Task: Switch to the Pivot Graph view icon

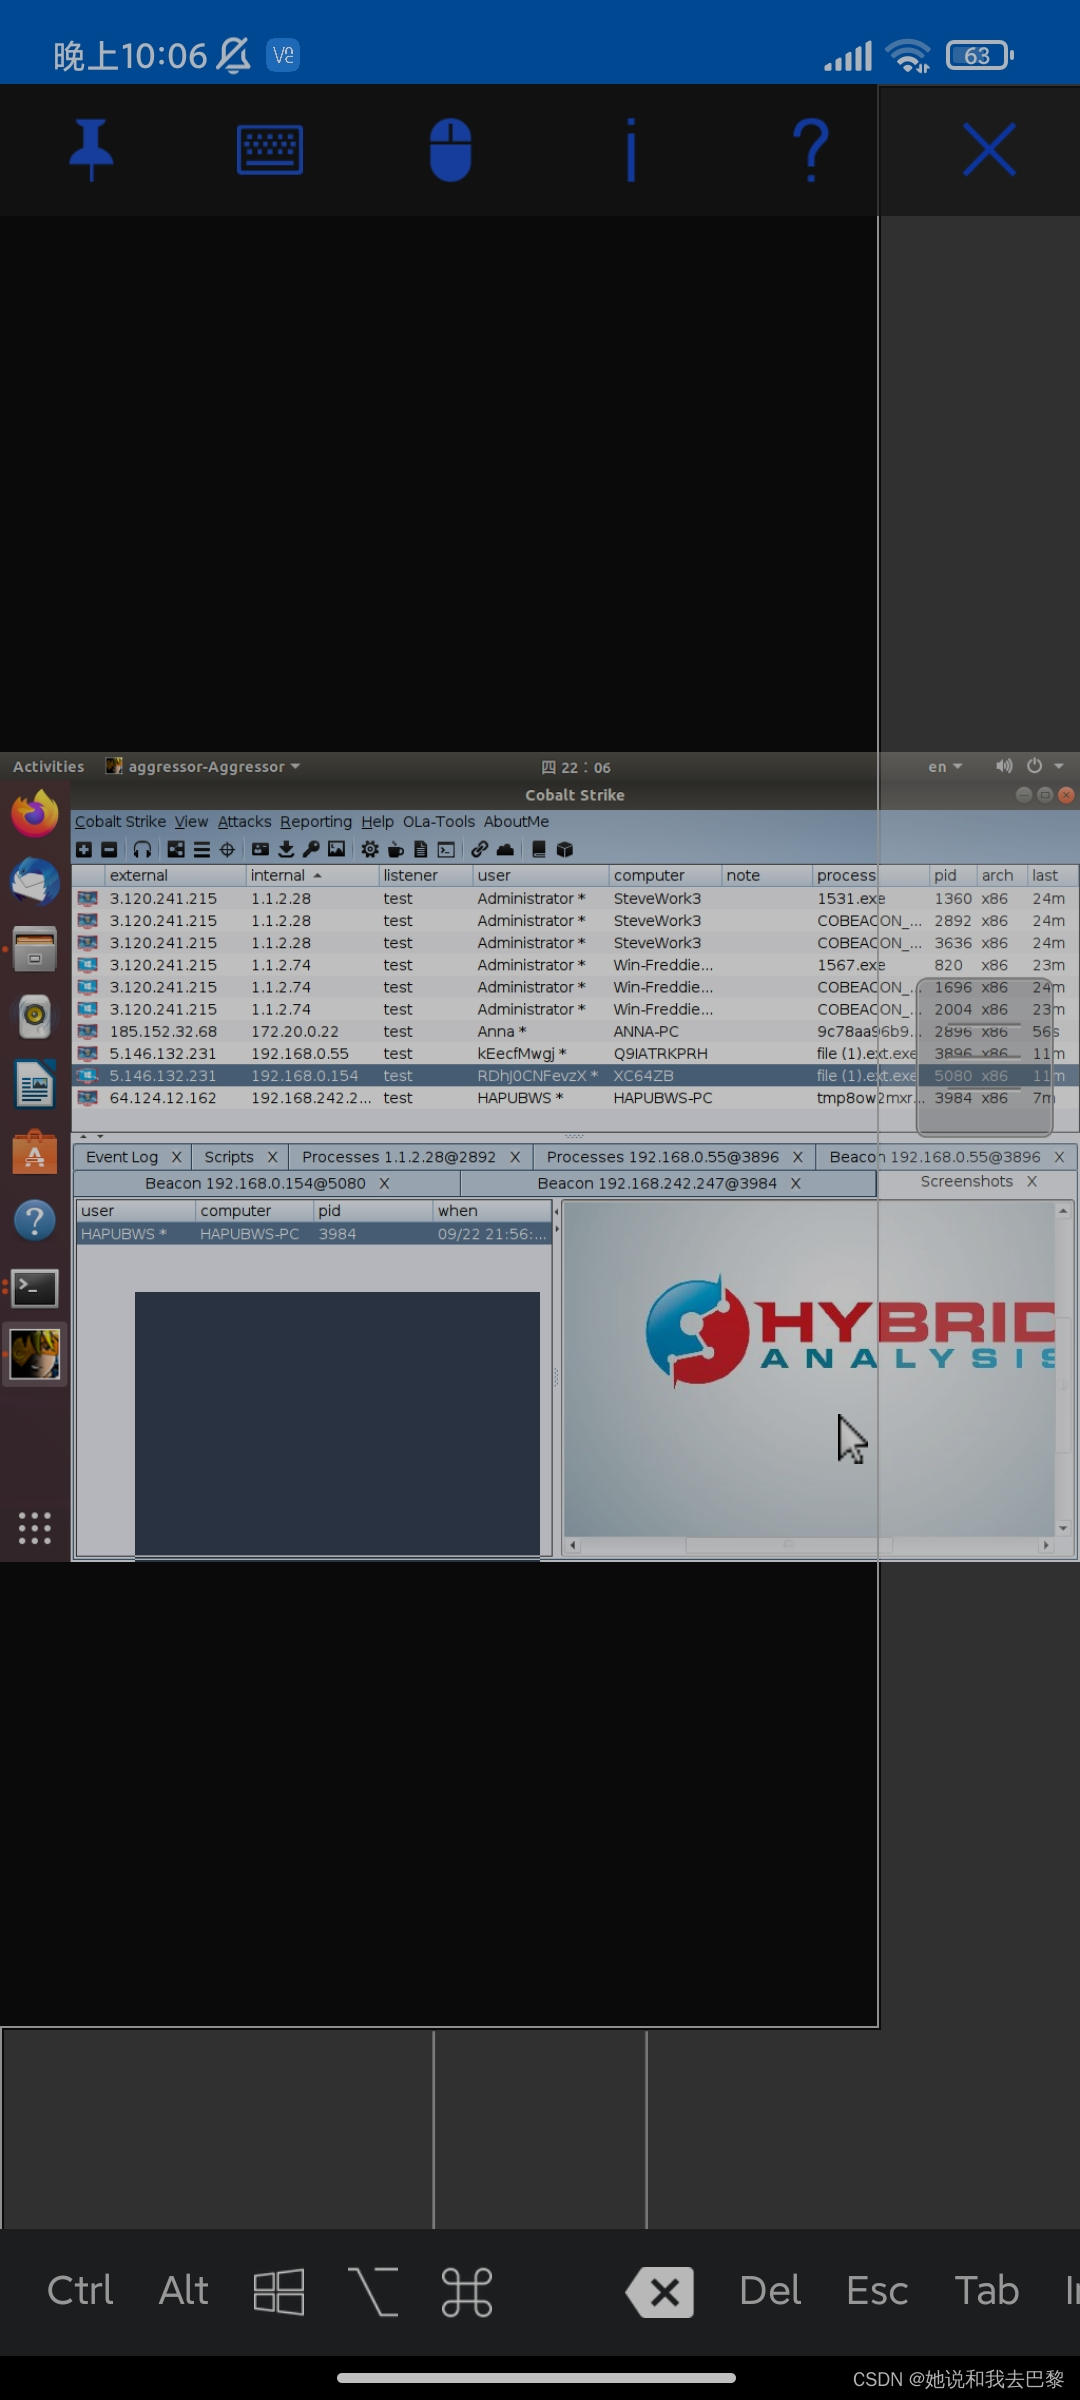Action: [176, 849]
